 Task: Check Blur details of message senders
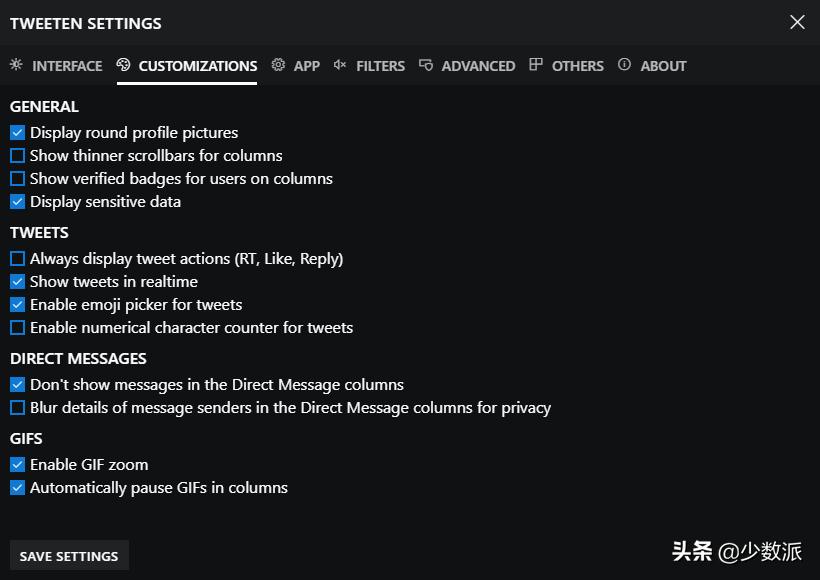pyautogui.click(x=17, y=407)
